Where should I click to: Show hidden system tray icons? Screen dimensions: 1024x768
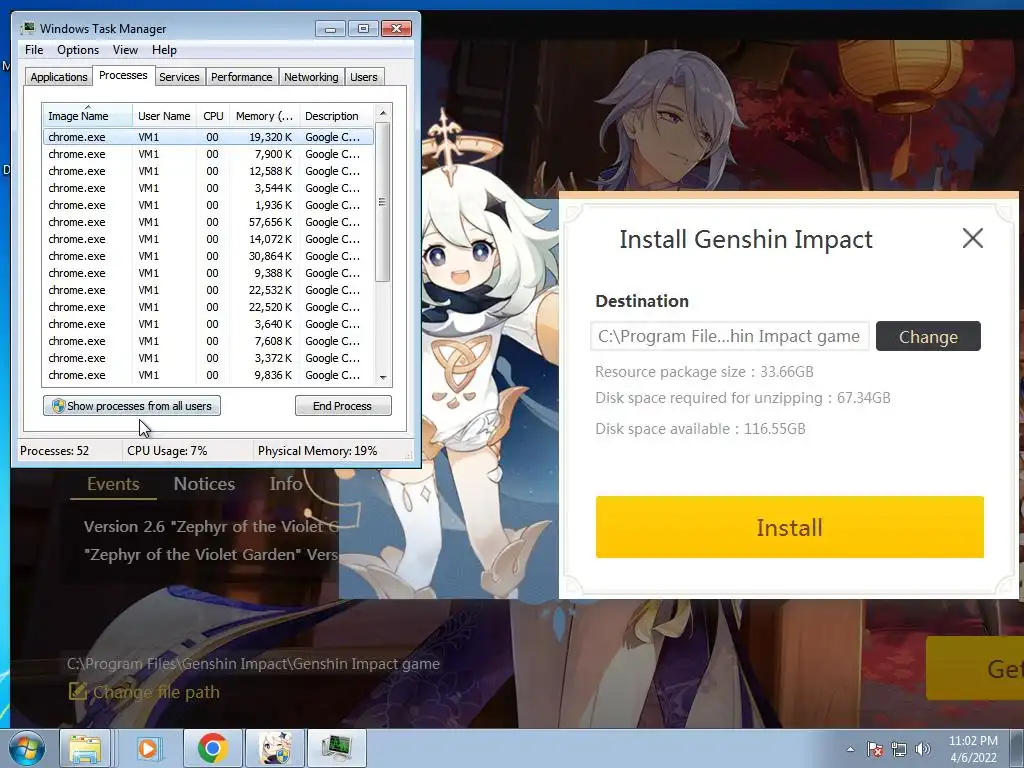point(850,750)
